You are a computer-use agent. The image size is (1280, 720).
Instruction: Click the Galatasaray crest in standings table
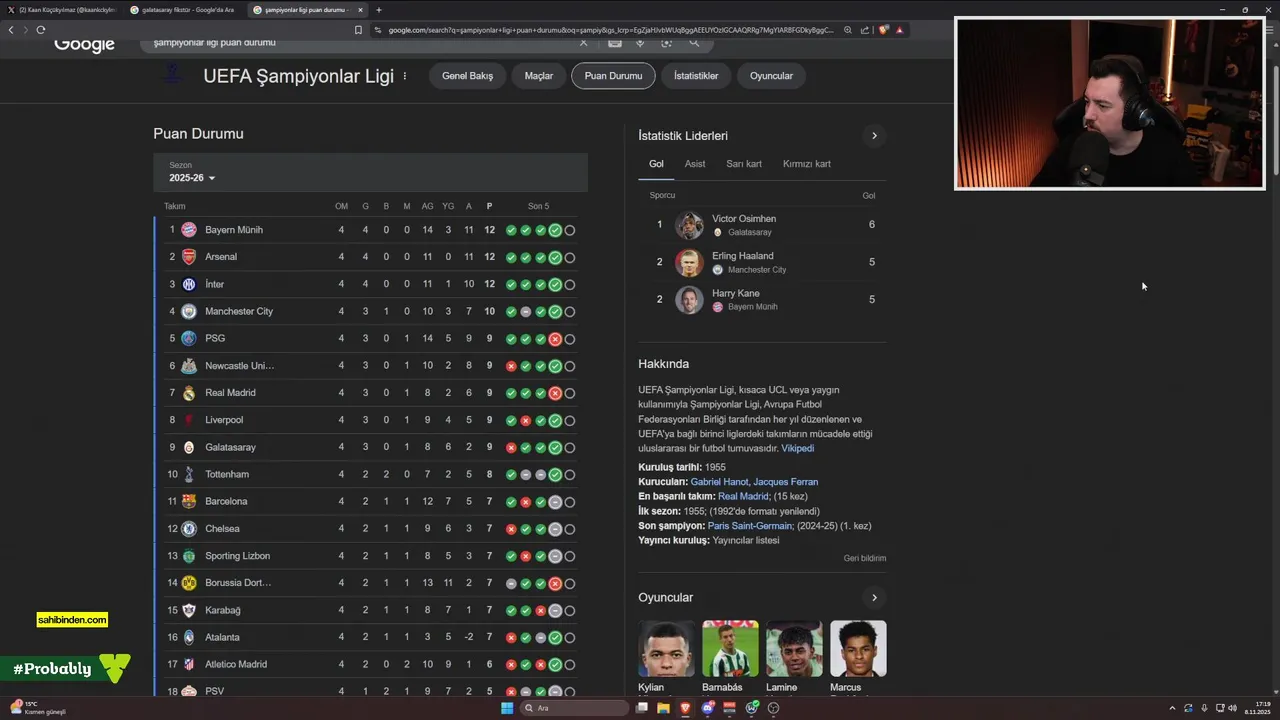click(x=189, y=447)
